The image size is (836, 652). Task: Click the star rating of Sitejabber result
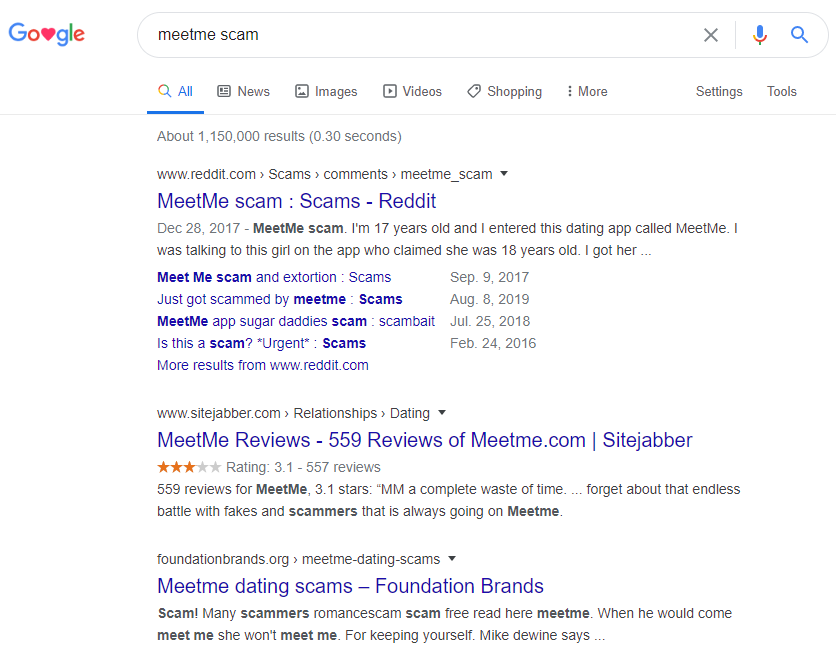[x=189, y=467]
